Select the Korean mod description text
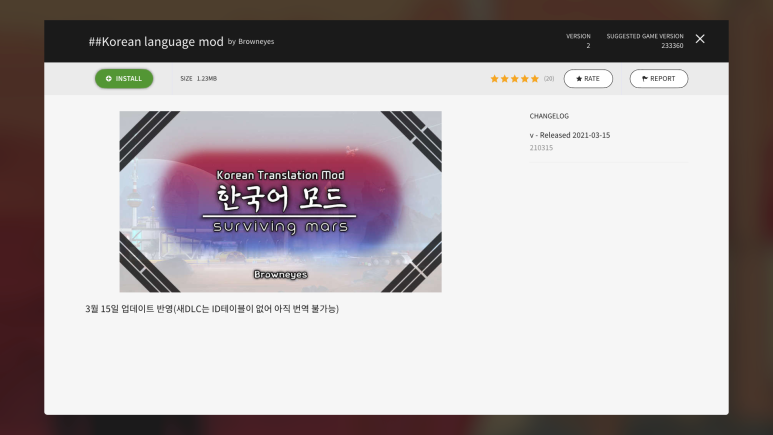The image size is (773, 435). [x=212, y=309]
